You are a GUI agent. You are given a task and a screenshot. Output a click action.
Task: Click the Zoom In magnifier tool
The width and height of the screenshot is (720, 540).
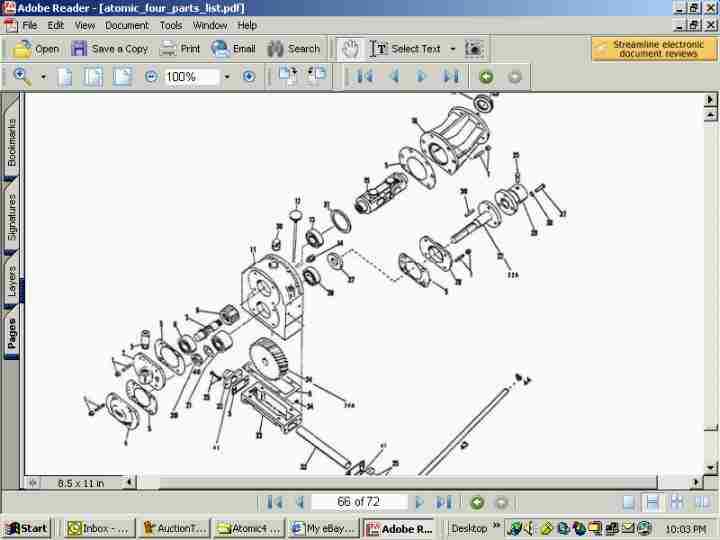[x=21, y=77]
